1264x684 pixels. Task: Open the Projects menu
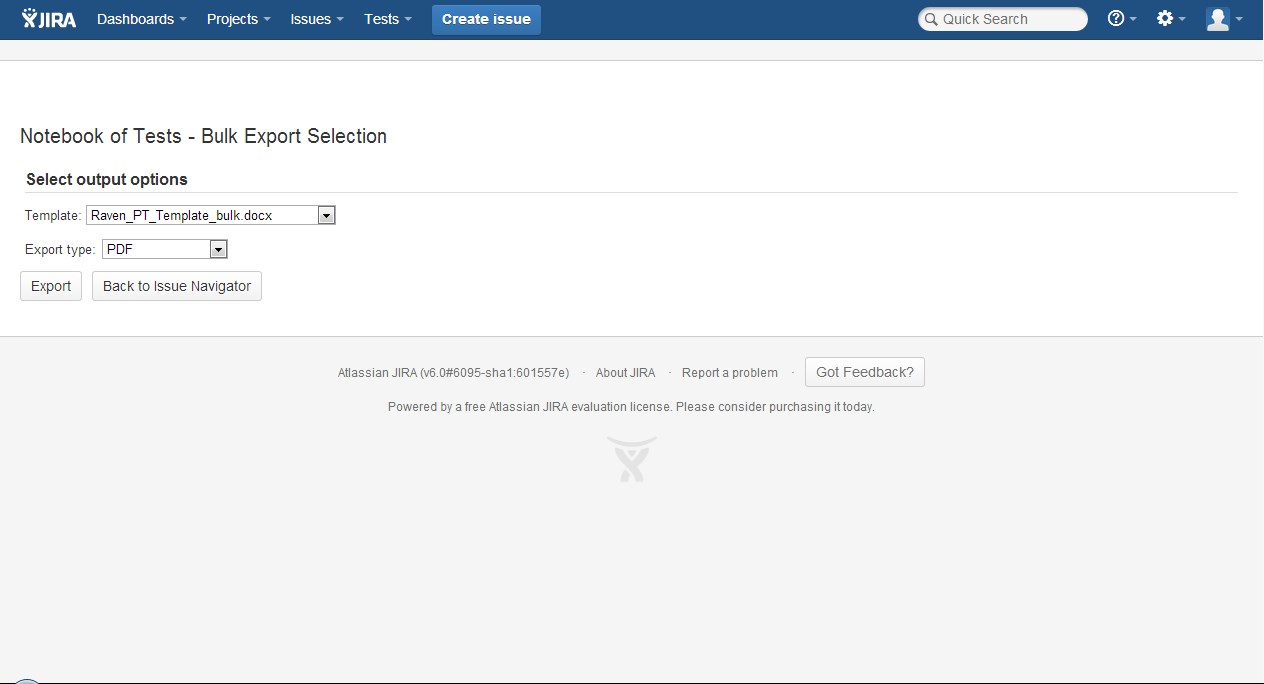(x=239, y=19)
